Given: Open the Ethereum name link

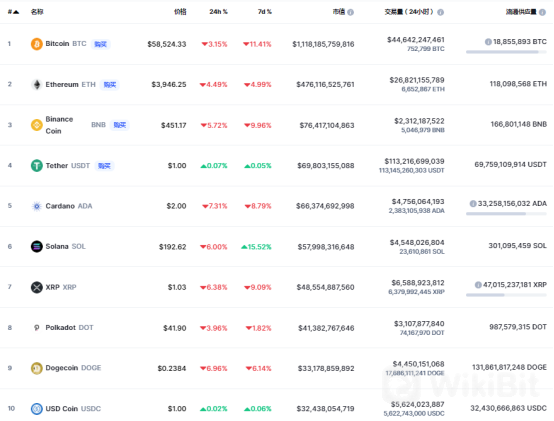Looking at the screenshot, I should click(x=62, y=84).
